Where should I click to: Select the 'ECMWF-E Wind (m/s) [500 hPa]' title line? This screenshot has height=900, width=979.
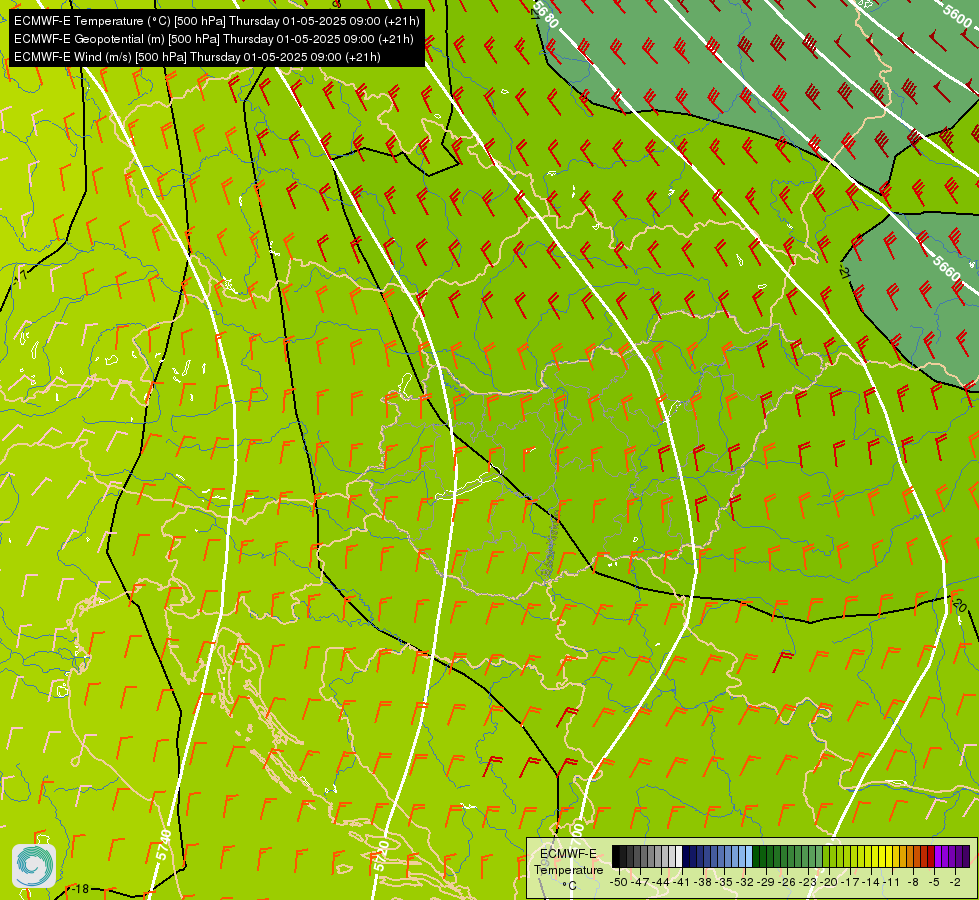(197, 57)
